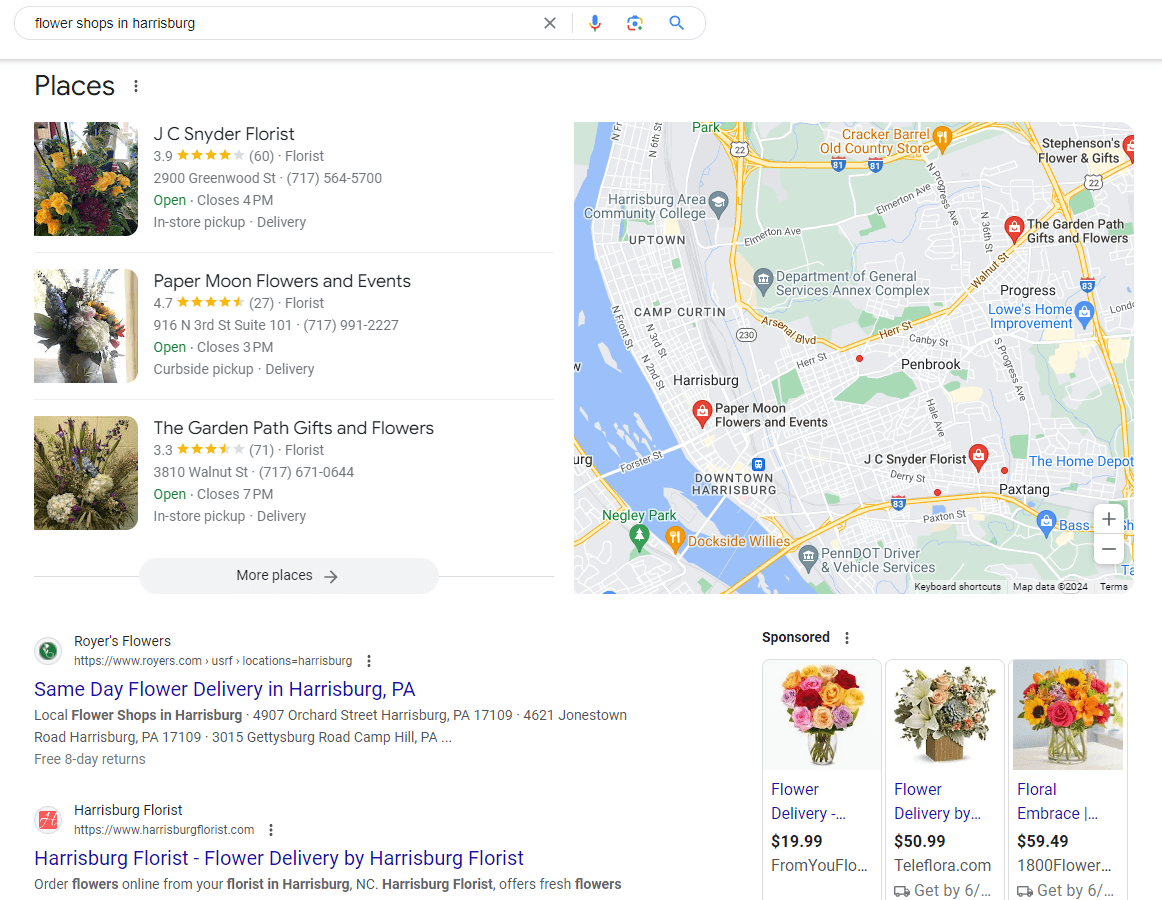Click the Cracker Barrel restaurant map marker

942,137
